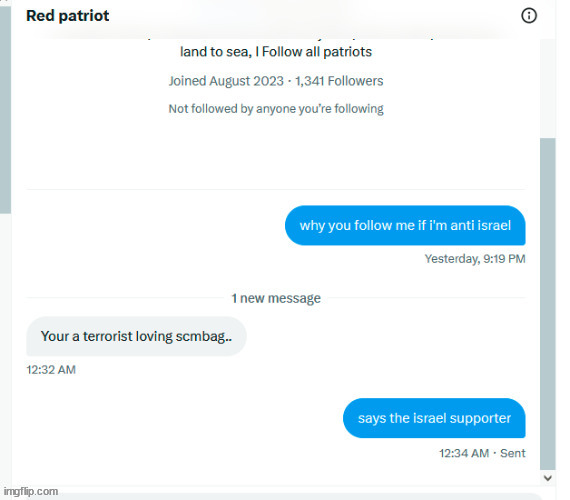
Task: Click the scrollbar down arrow
Action: coord(547,478)
